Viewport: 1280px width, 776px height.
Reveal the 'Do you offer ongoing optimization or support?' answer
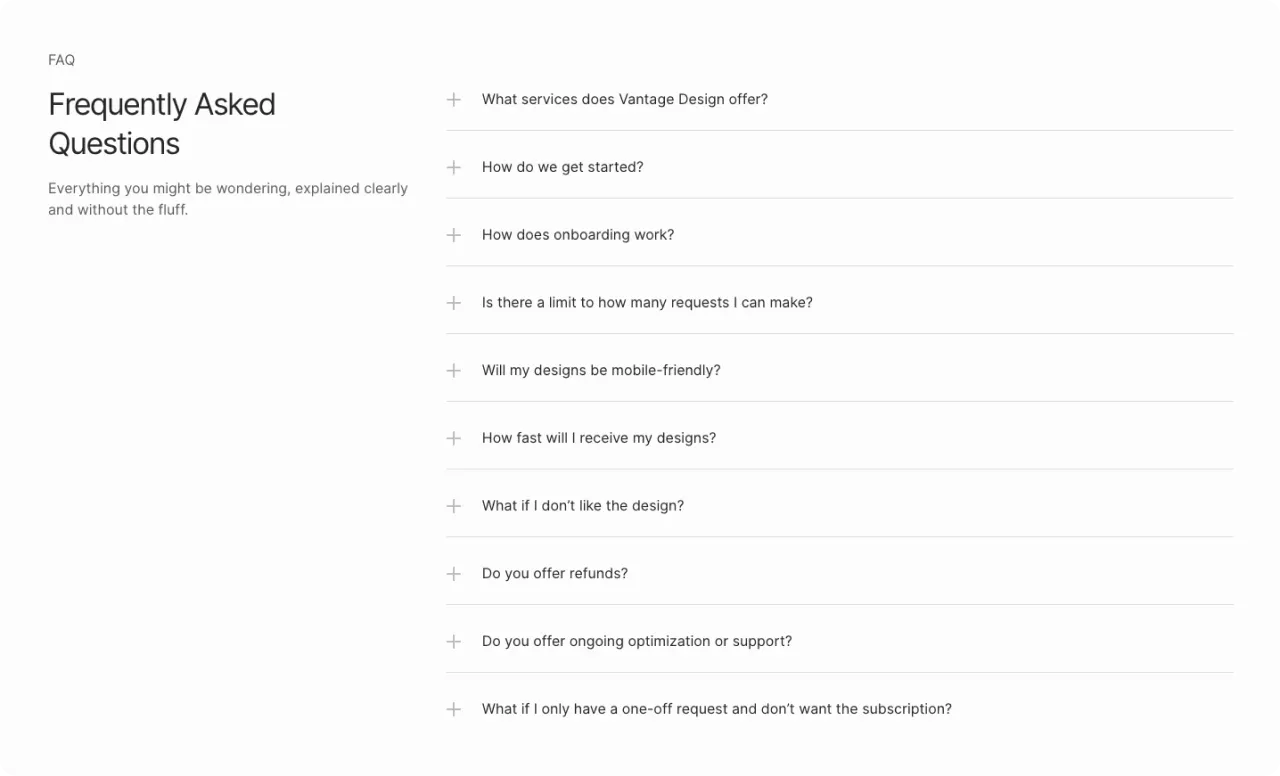(x=840, y=642)
